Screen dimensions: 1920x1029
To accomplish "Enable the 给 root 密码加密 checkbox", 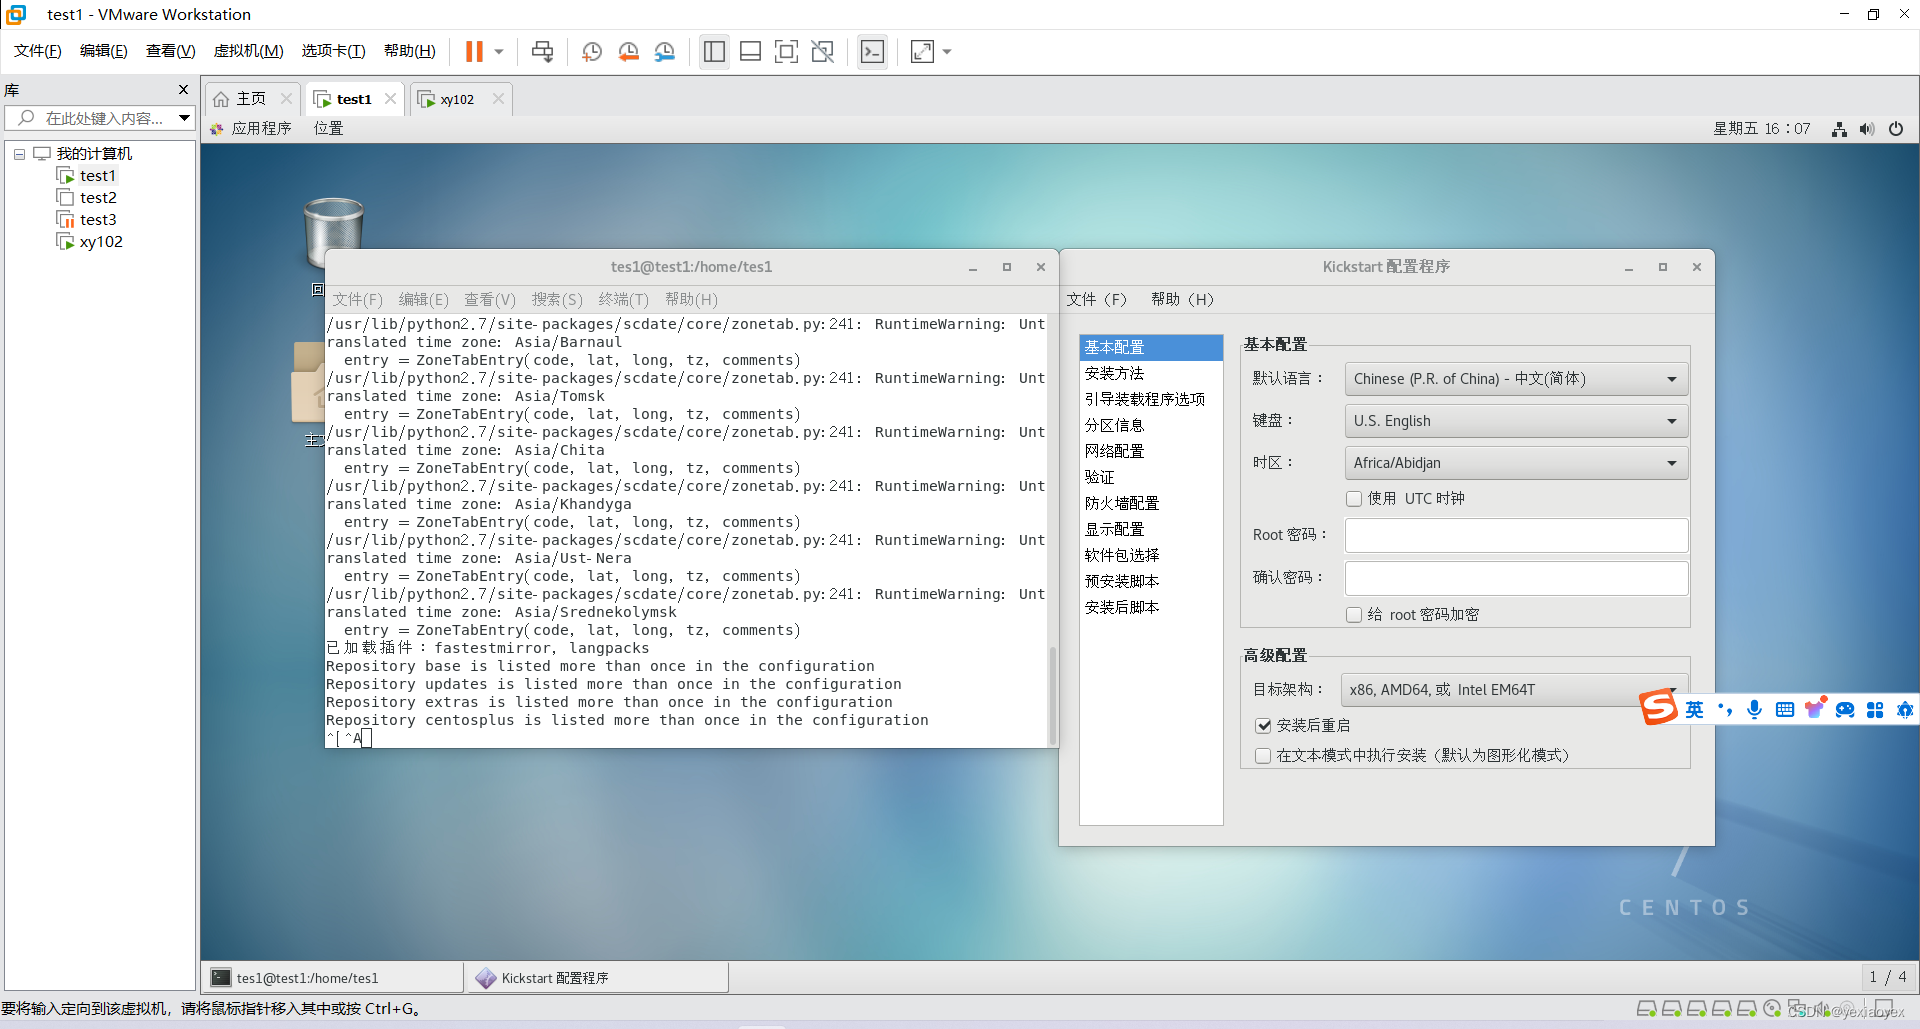I will click(x=1354, y=615).
